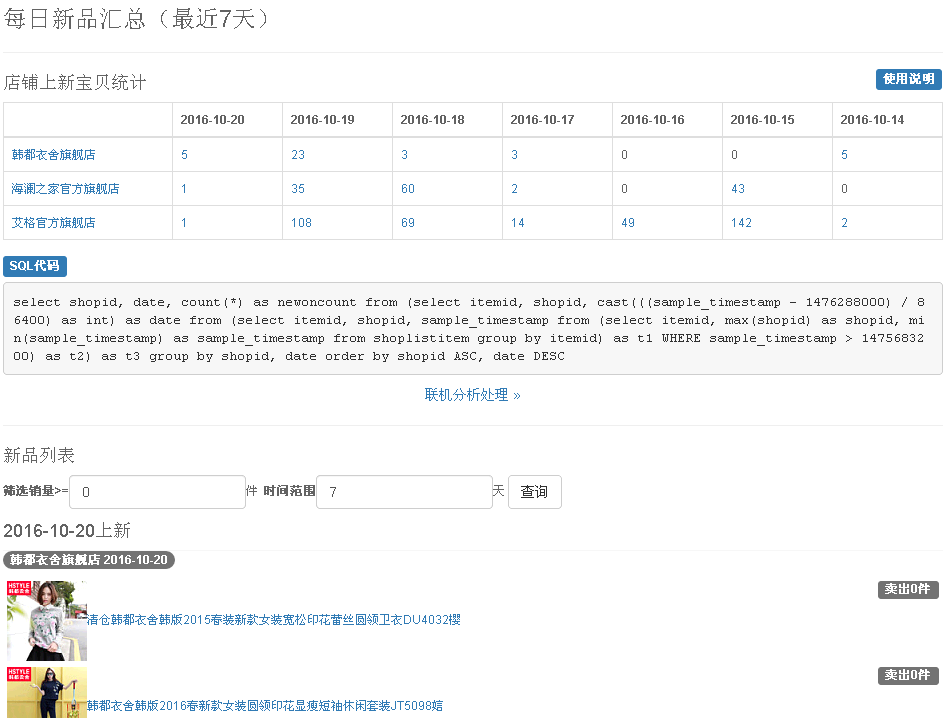Image resolution: width=948 pixels, height=718 pixels.
Task: Open the 联机分析处理 link
Action: pos(472,395)
